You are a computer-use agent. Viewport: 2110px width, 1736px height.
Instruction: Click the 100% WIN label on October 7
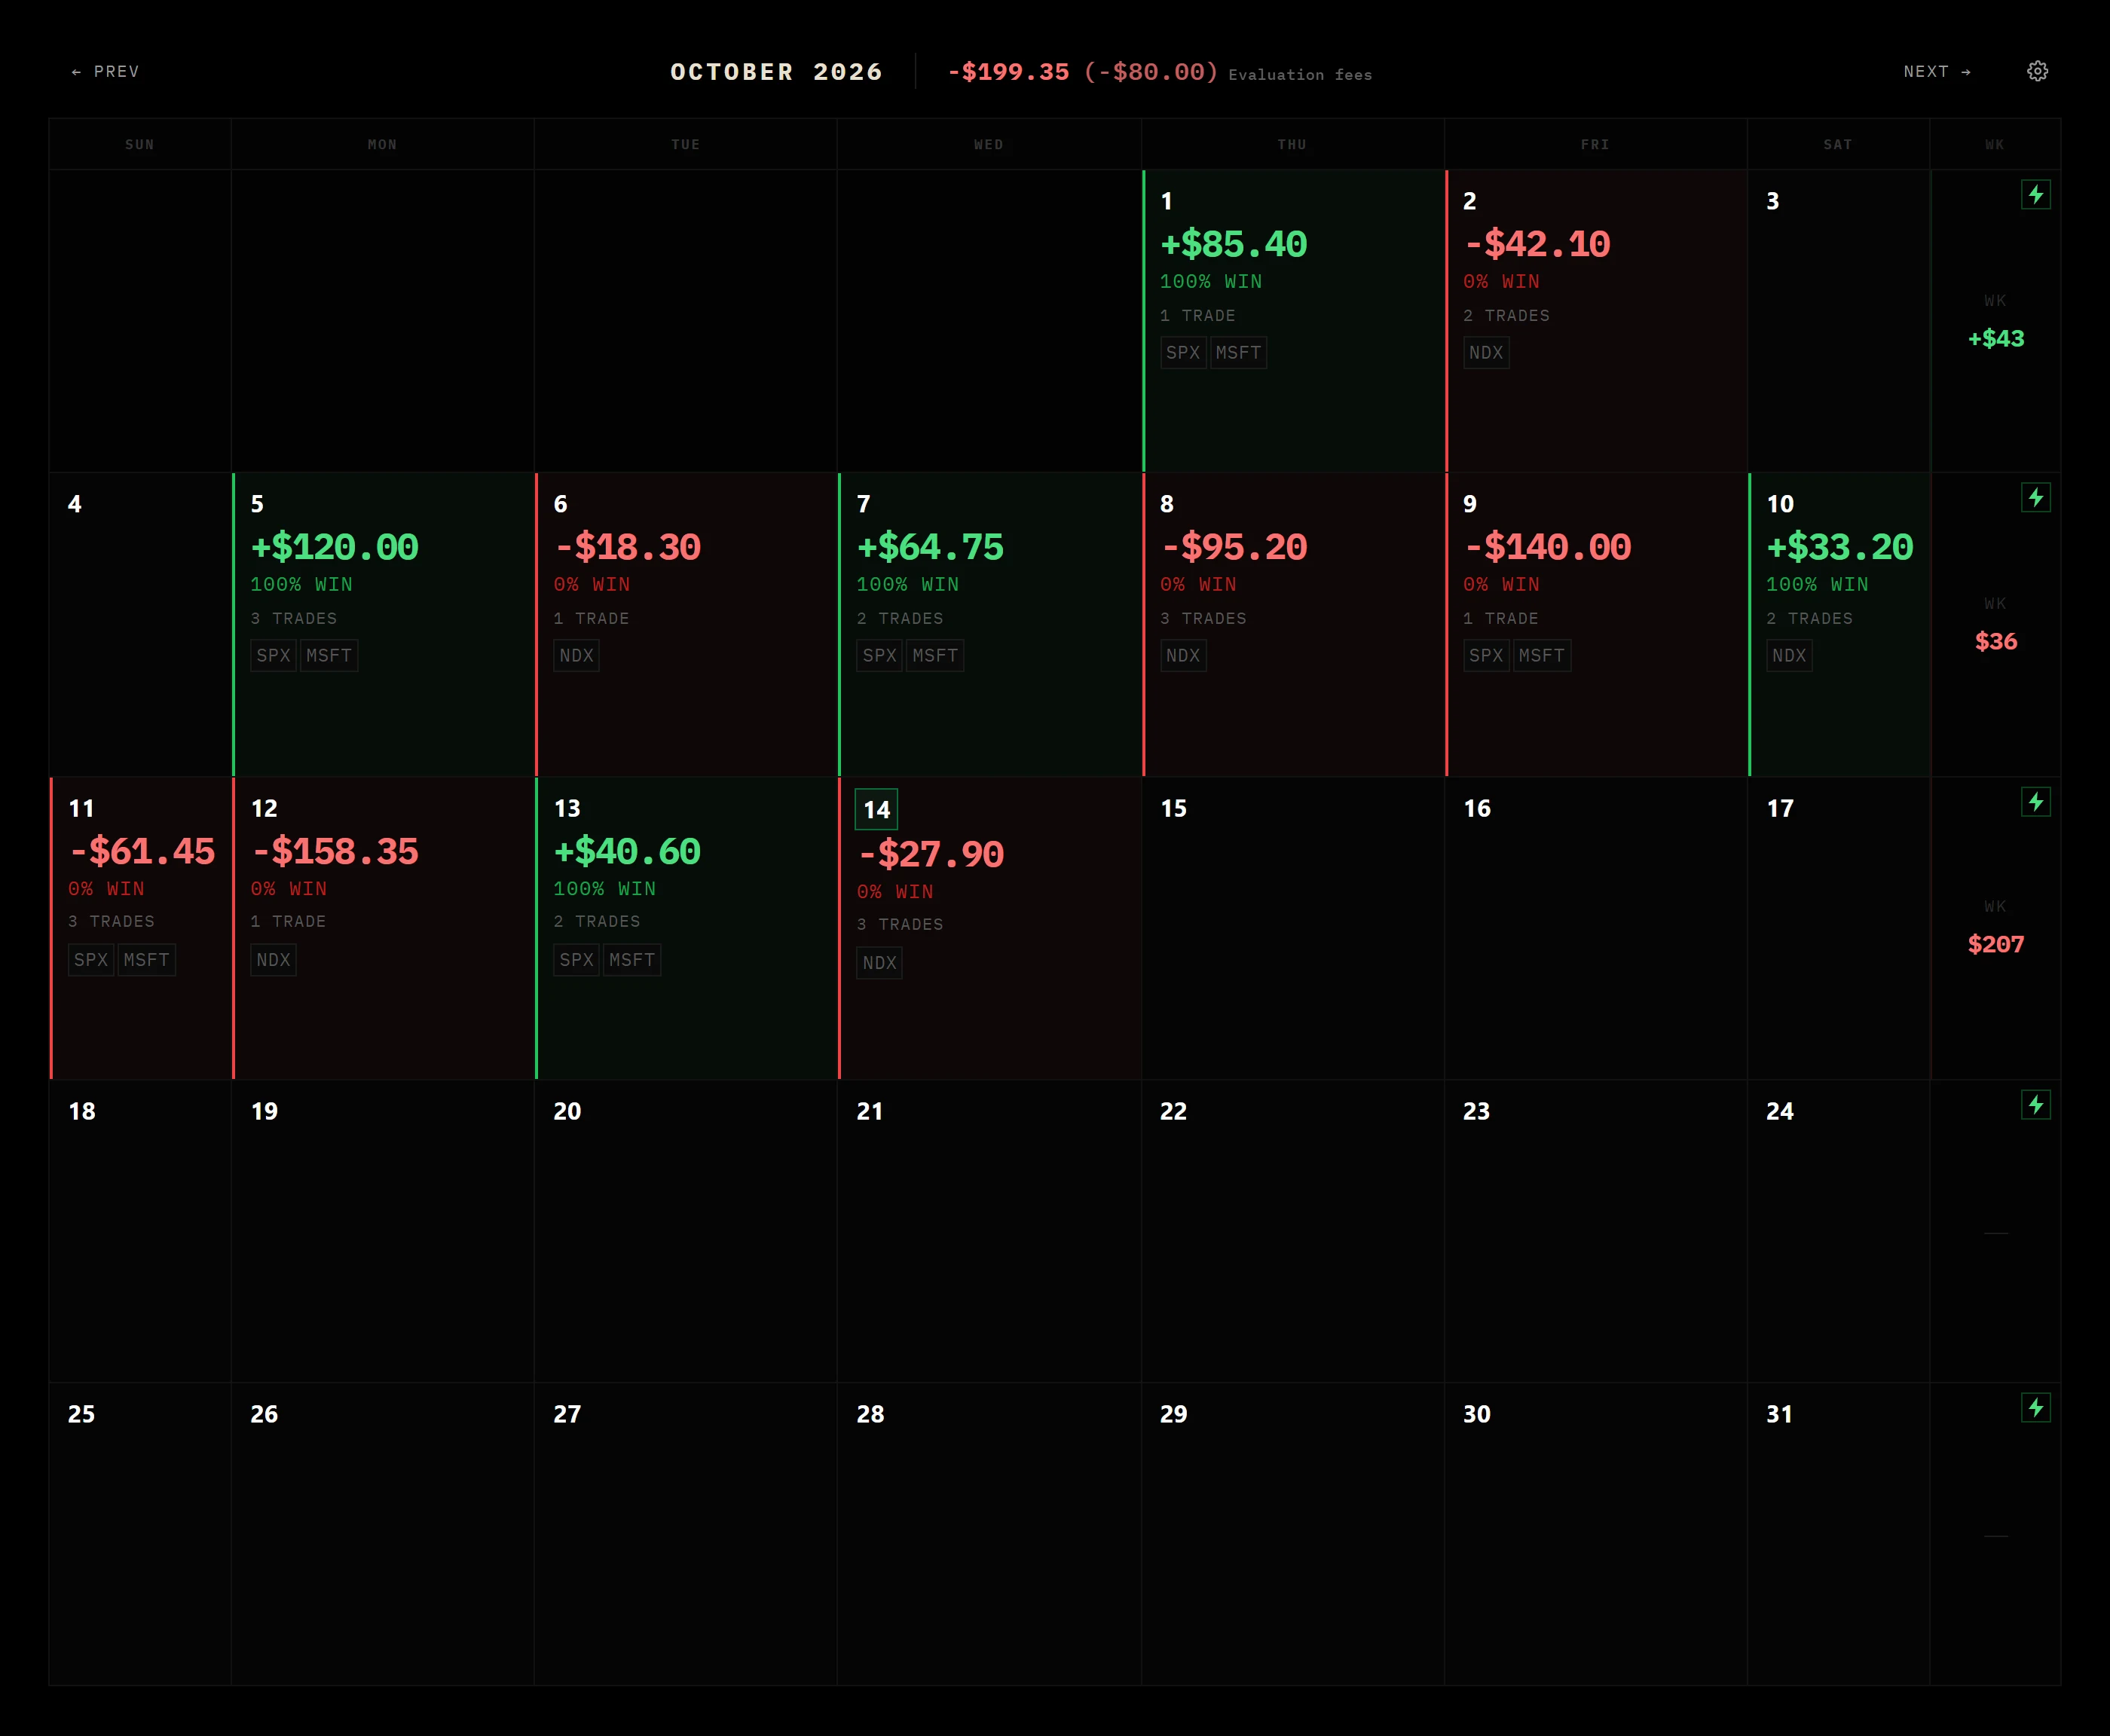pos(907,584)
